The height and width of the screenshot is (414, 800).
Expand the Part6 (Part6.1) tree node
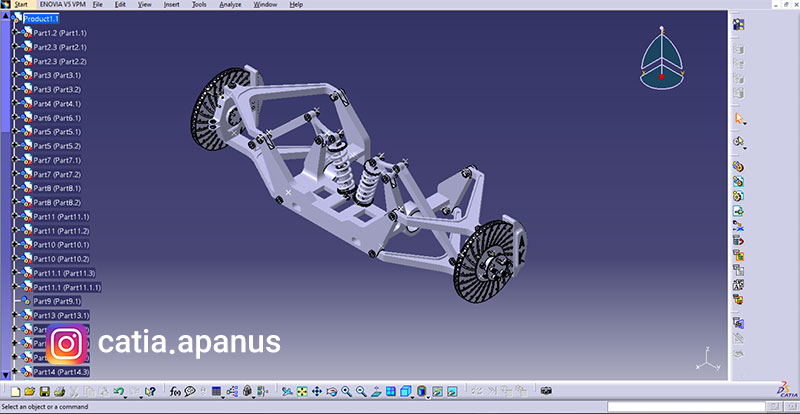(x=15, y=118)
